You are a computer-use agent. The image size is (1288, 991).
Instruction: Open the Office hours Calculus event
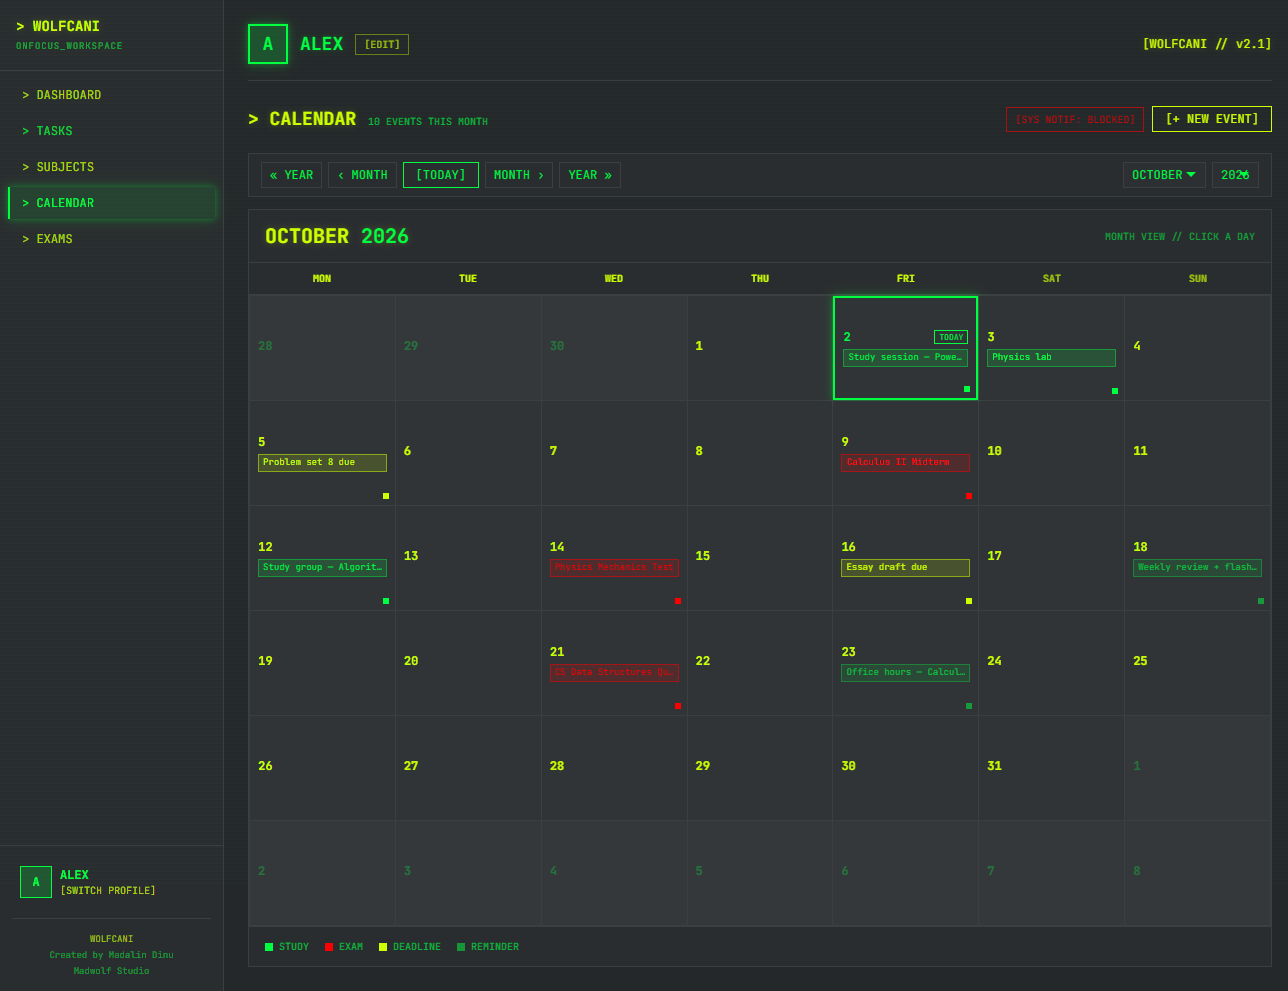pos(905,672)
